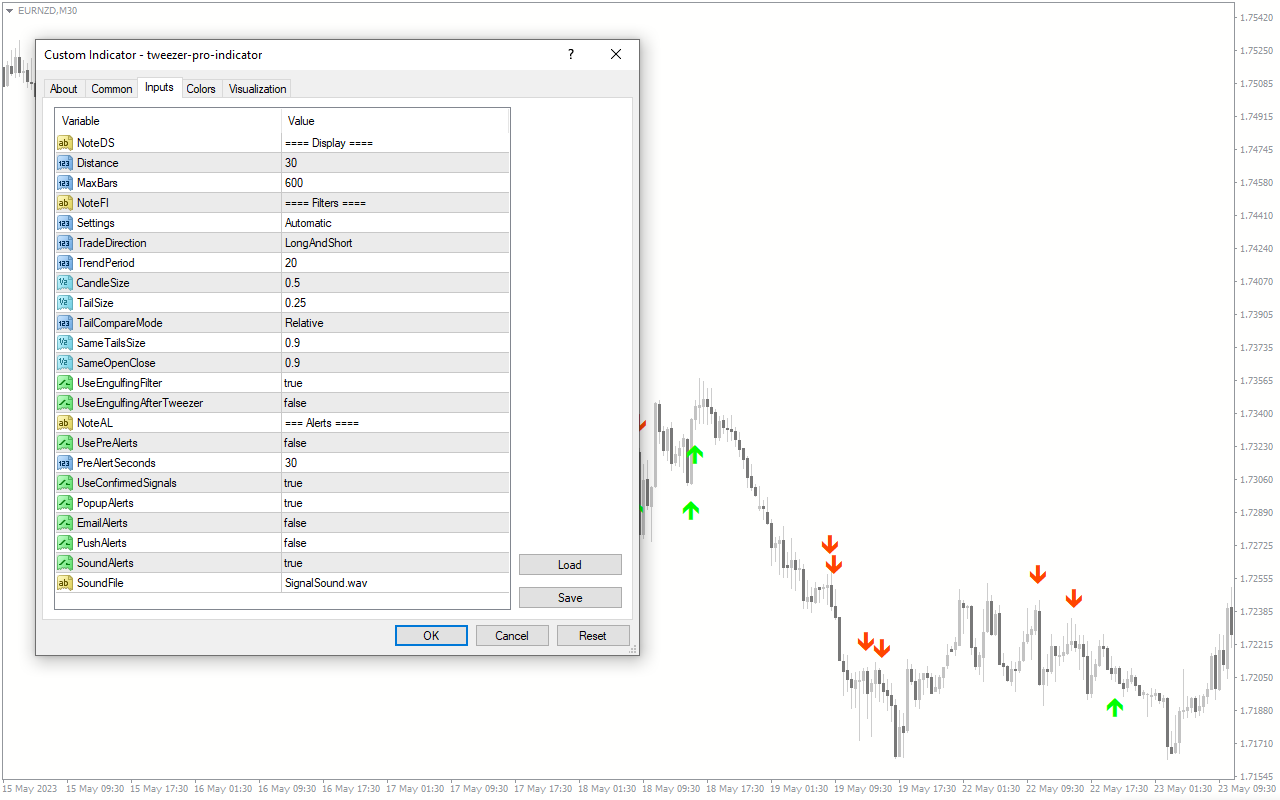1280x800 pixels.
Task: Click the NoteAL string type icon
Action: pos(65,423)
